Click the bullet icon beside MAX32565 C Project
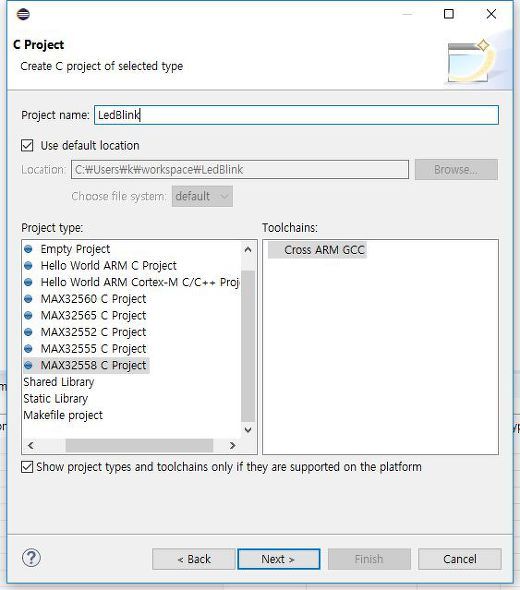 point(28,315)
